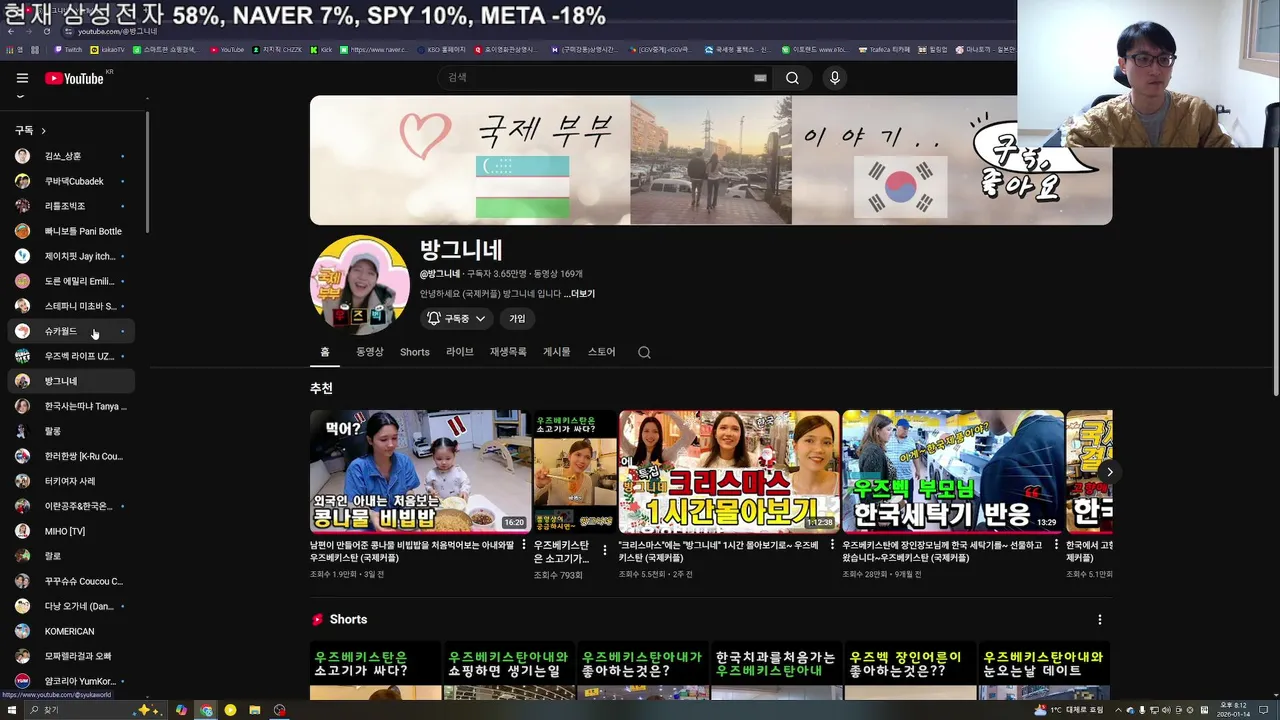Click the 가입 membership button
The width and height of the screenshot is (1280, 720).
pos(517,319)
